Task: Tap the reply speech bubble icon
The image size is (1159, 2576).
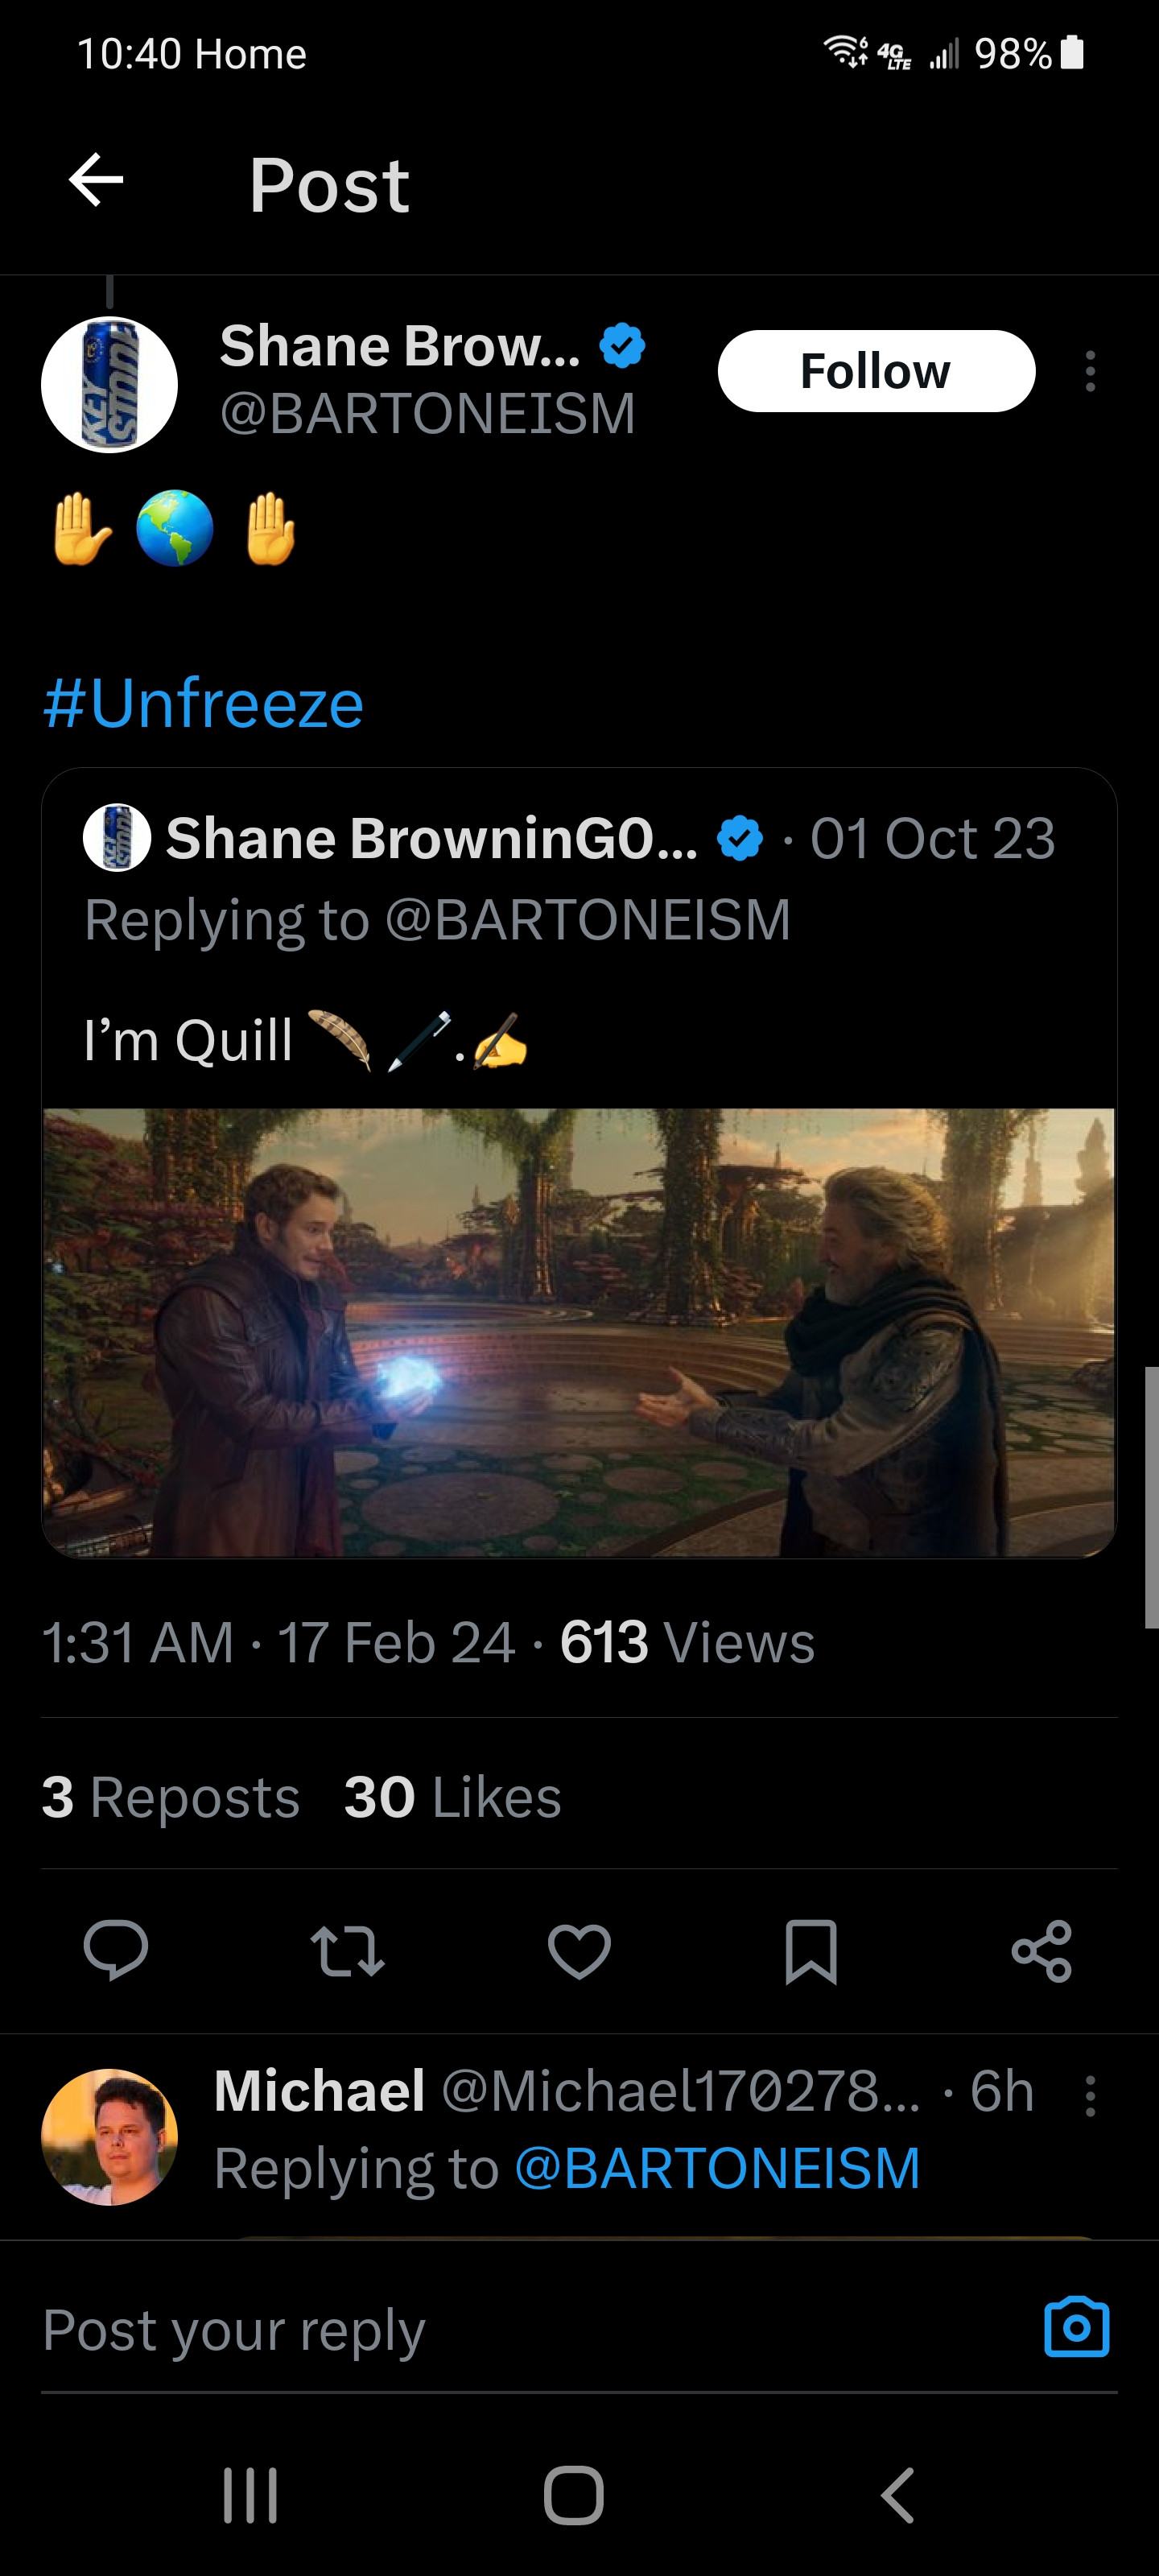Action: point(116,1950)
